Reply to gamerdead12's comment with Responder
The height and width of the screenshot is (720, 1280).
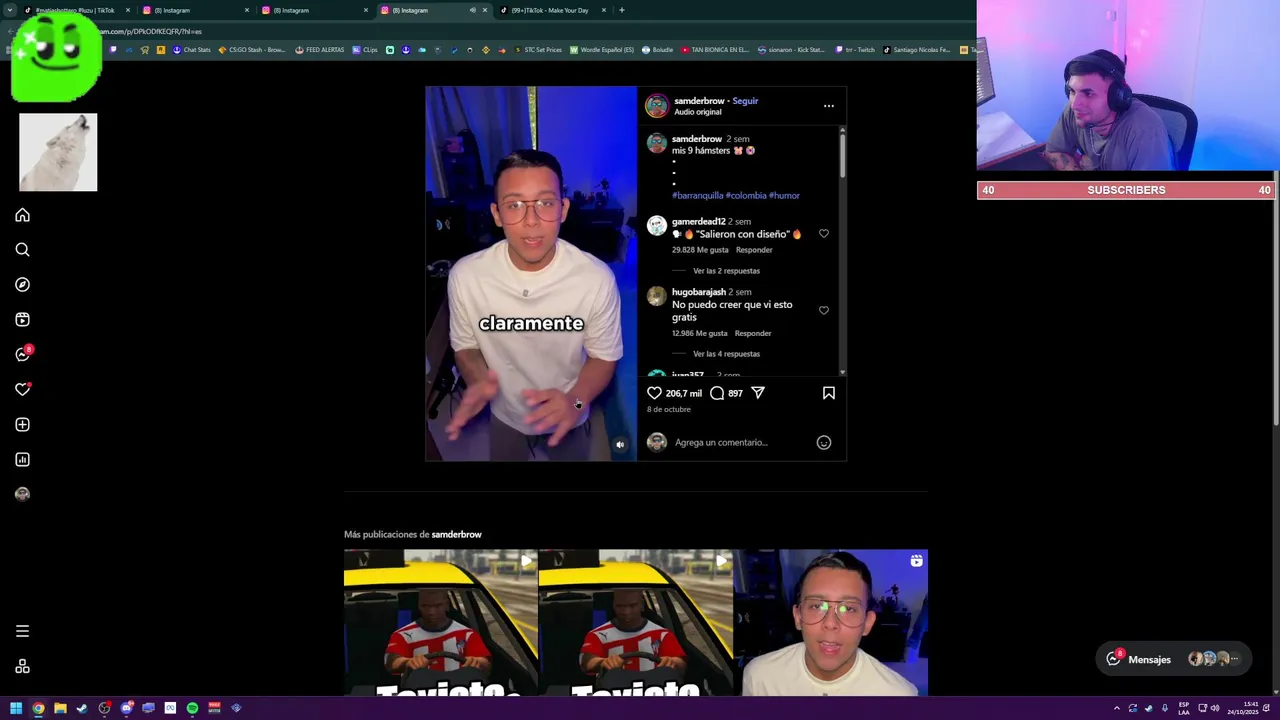(754, 250)
